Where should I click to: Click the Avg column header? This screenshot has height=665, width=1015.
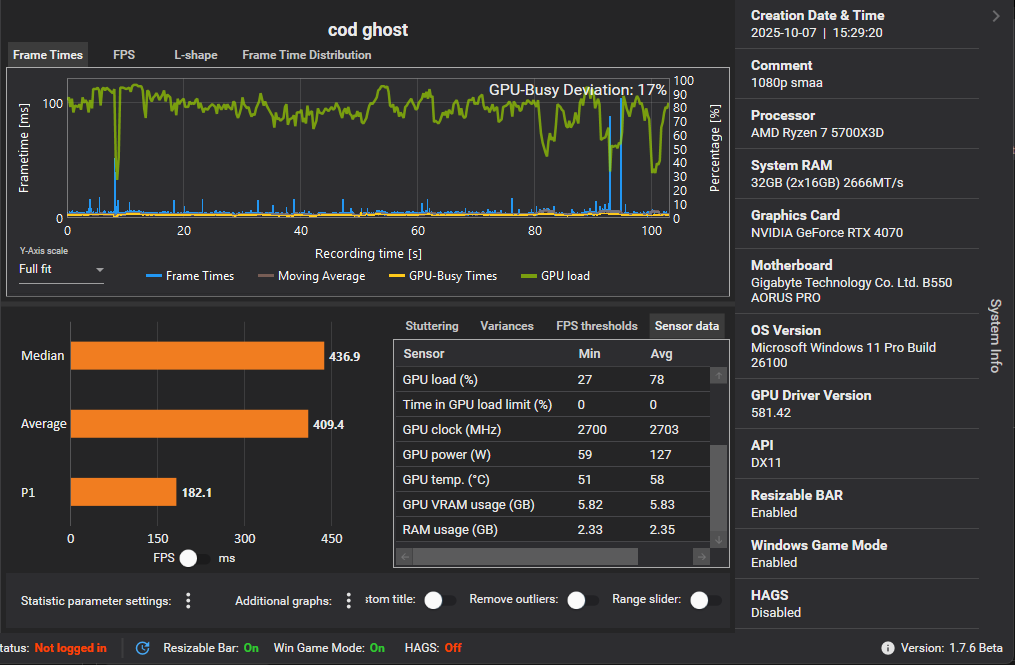[x=661, y=354]
